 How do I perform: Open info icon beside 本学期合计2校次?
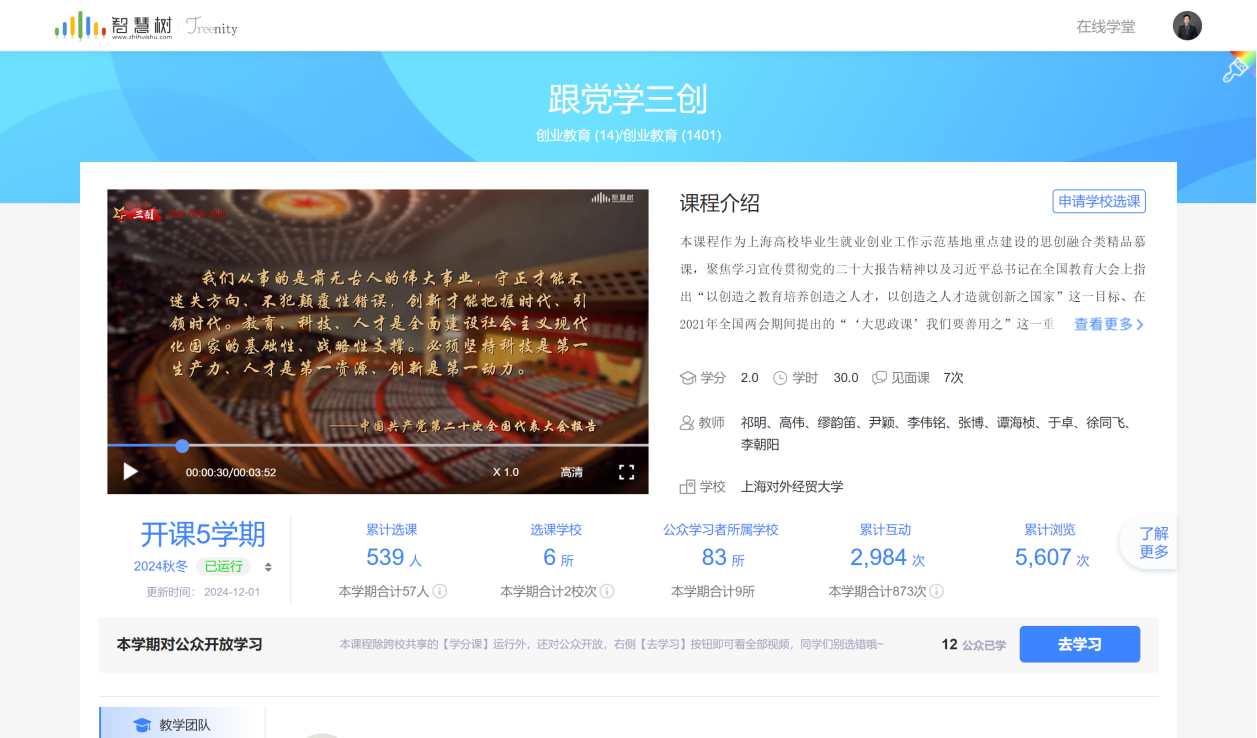click(x=606, y=591)
